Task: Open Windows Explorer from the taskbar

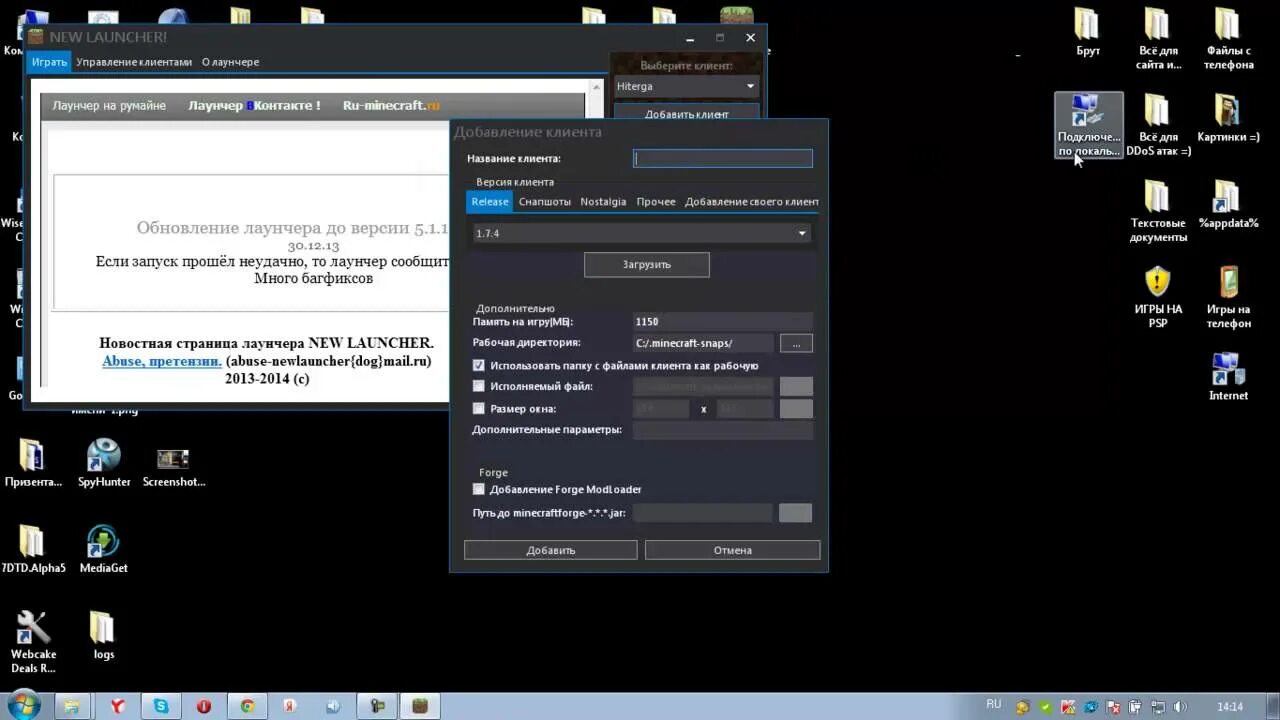Action: [73, 706]
